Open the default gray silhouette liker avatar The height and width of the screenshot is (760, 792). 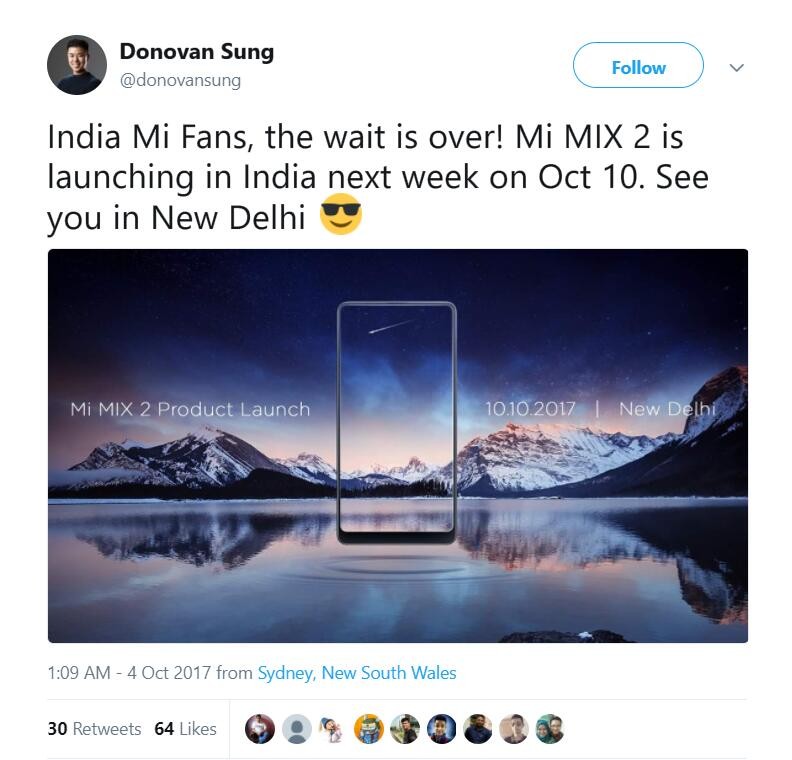[296, 729]
